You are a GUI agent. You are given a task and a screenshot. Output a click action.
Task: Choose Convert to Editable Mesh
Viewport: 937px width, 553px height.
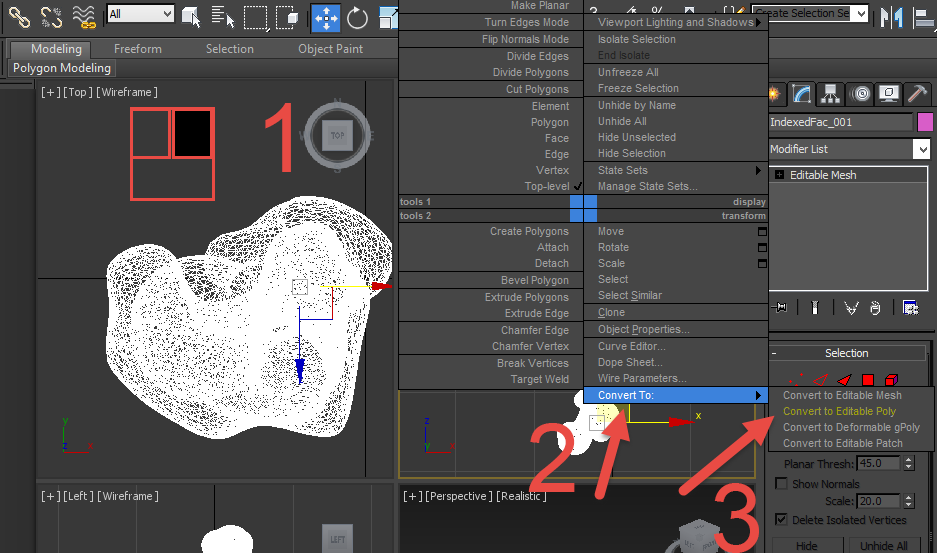(x=842, y=395)
